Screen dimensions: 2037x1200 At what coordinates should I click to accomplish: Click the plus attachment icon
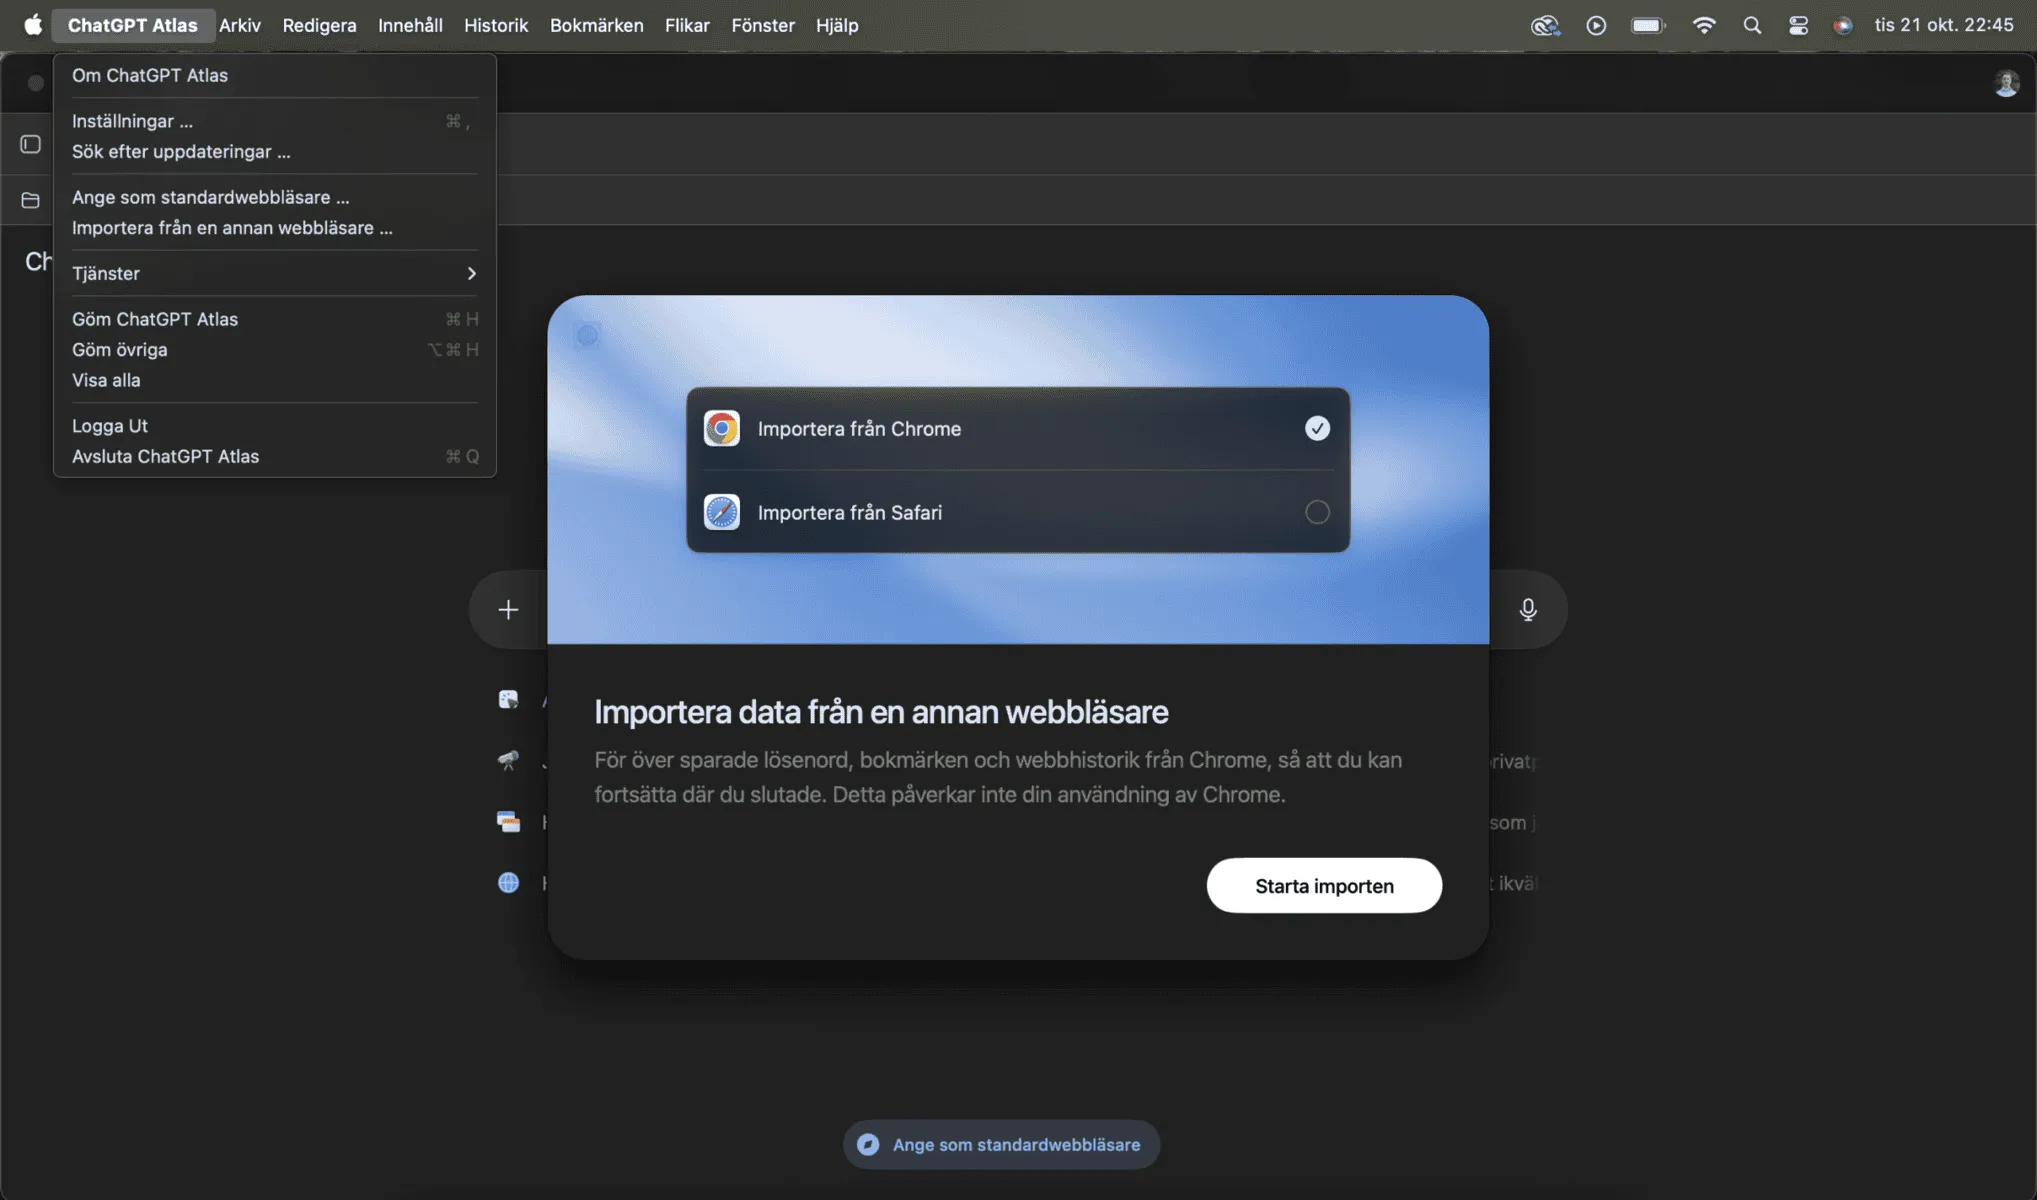tap(508, 609)
